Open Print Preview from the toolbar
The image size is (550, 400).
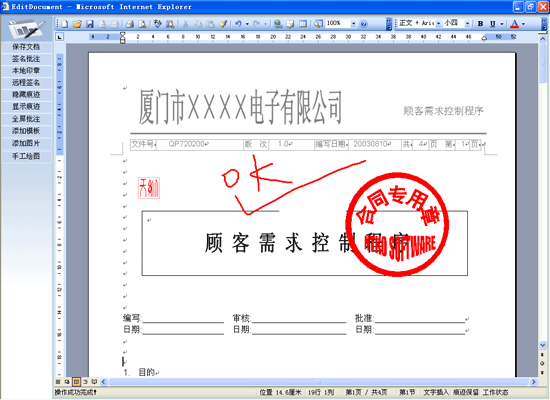pos(142,24)
